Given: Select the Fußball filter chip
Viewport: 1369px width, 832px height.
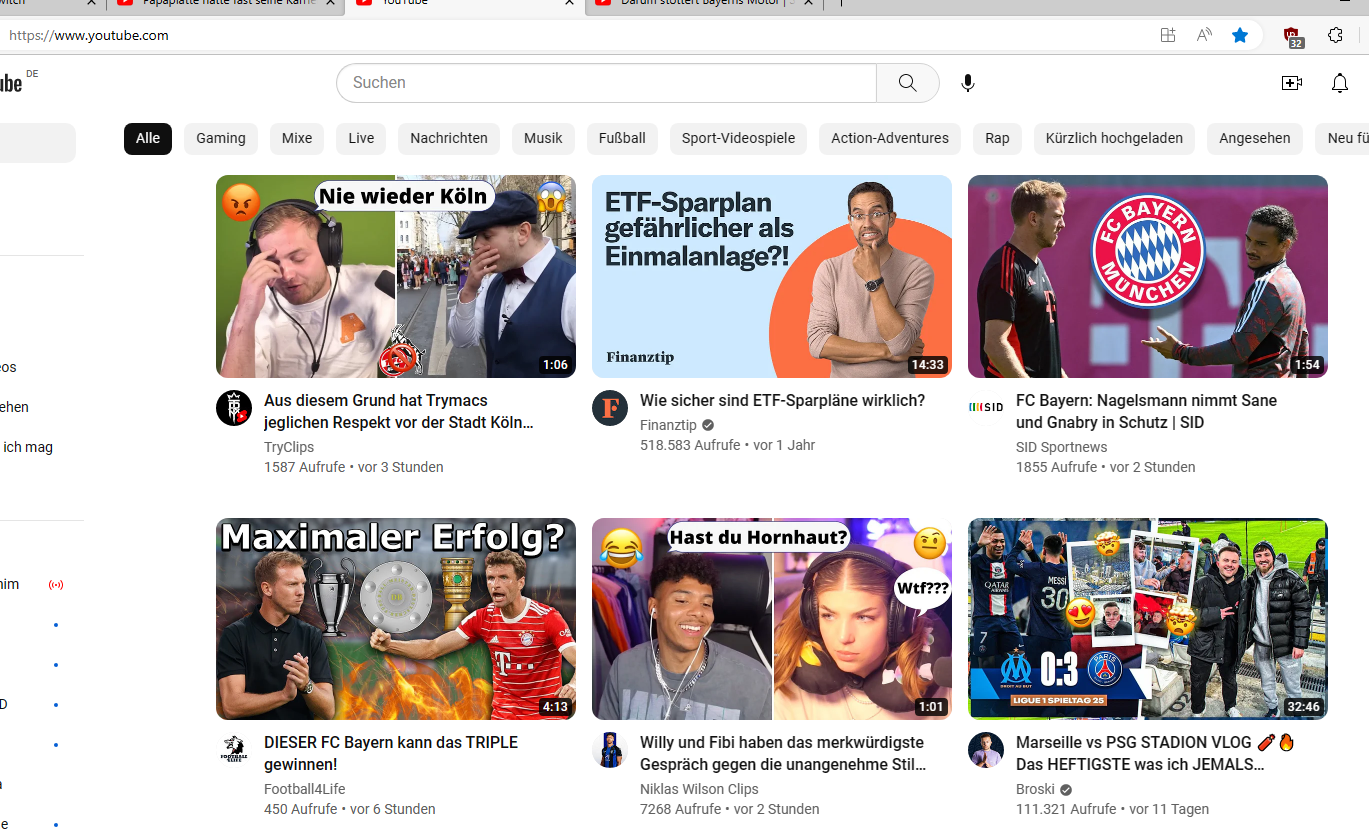Looking at the screenshot, I should 622,138.
